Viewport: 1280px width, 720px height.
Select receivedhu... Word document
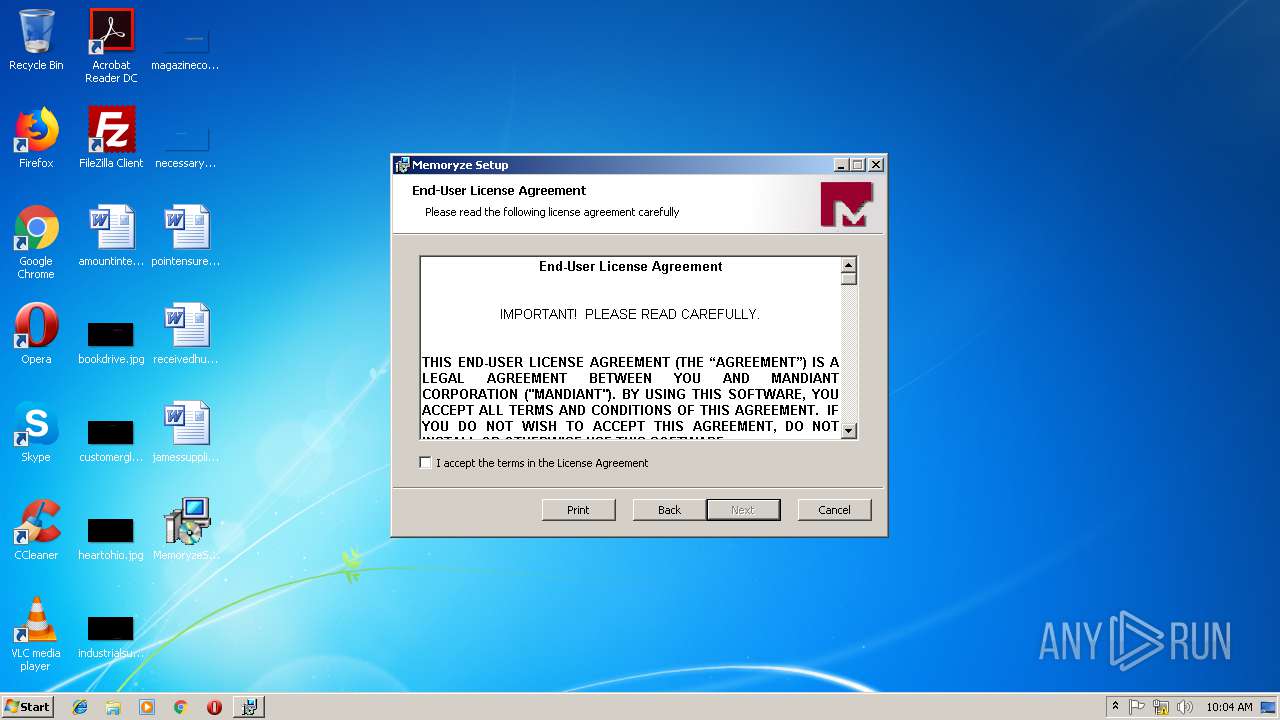(x=185, y=334)
